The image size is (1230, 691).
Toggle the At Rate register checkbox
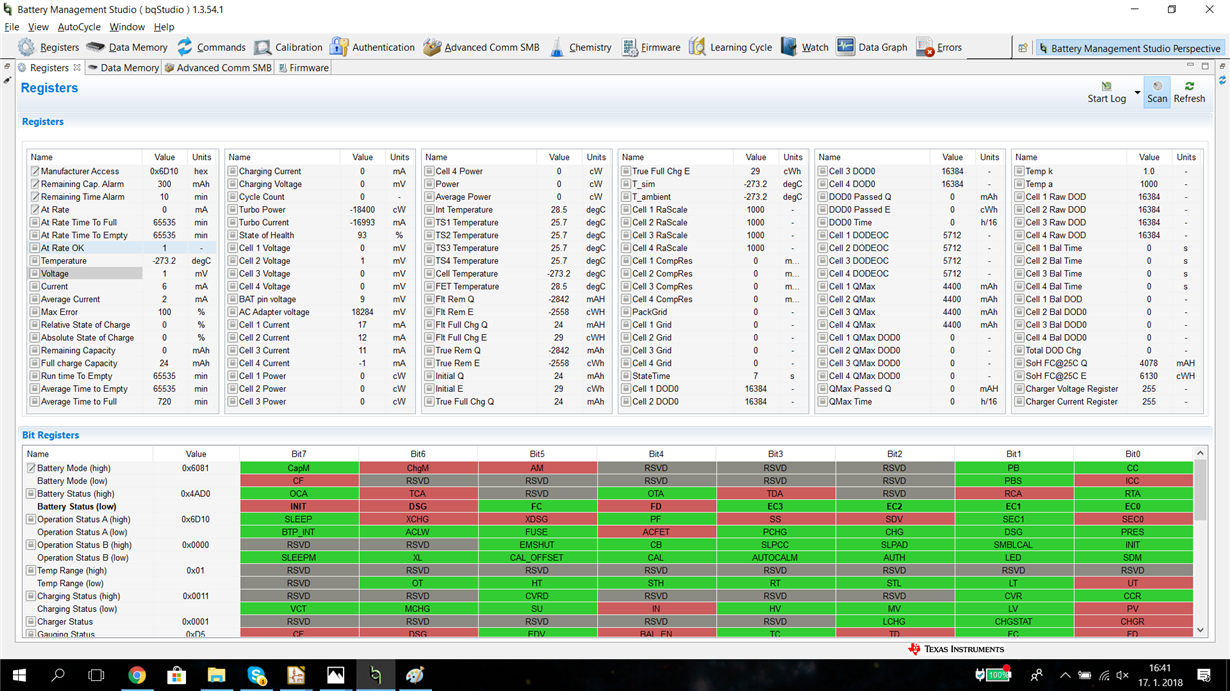[x=35, y=210]
